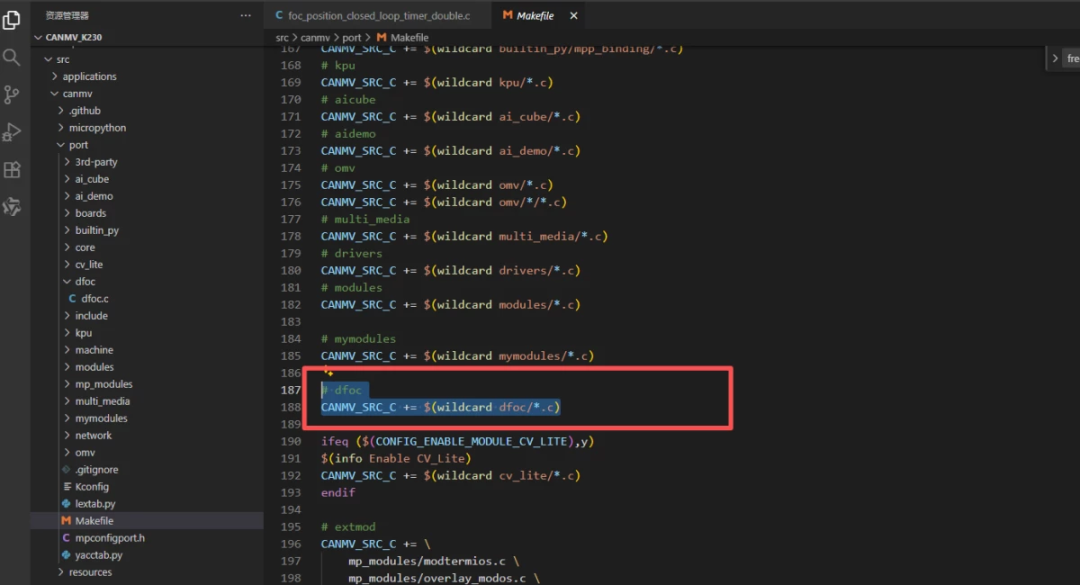1080x585 pixels.
Task: Click the sparkle code action icon at line 186
Action: (327, 372)
